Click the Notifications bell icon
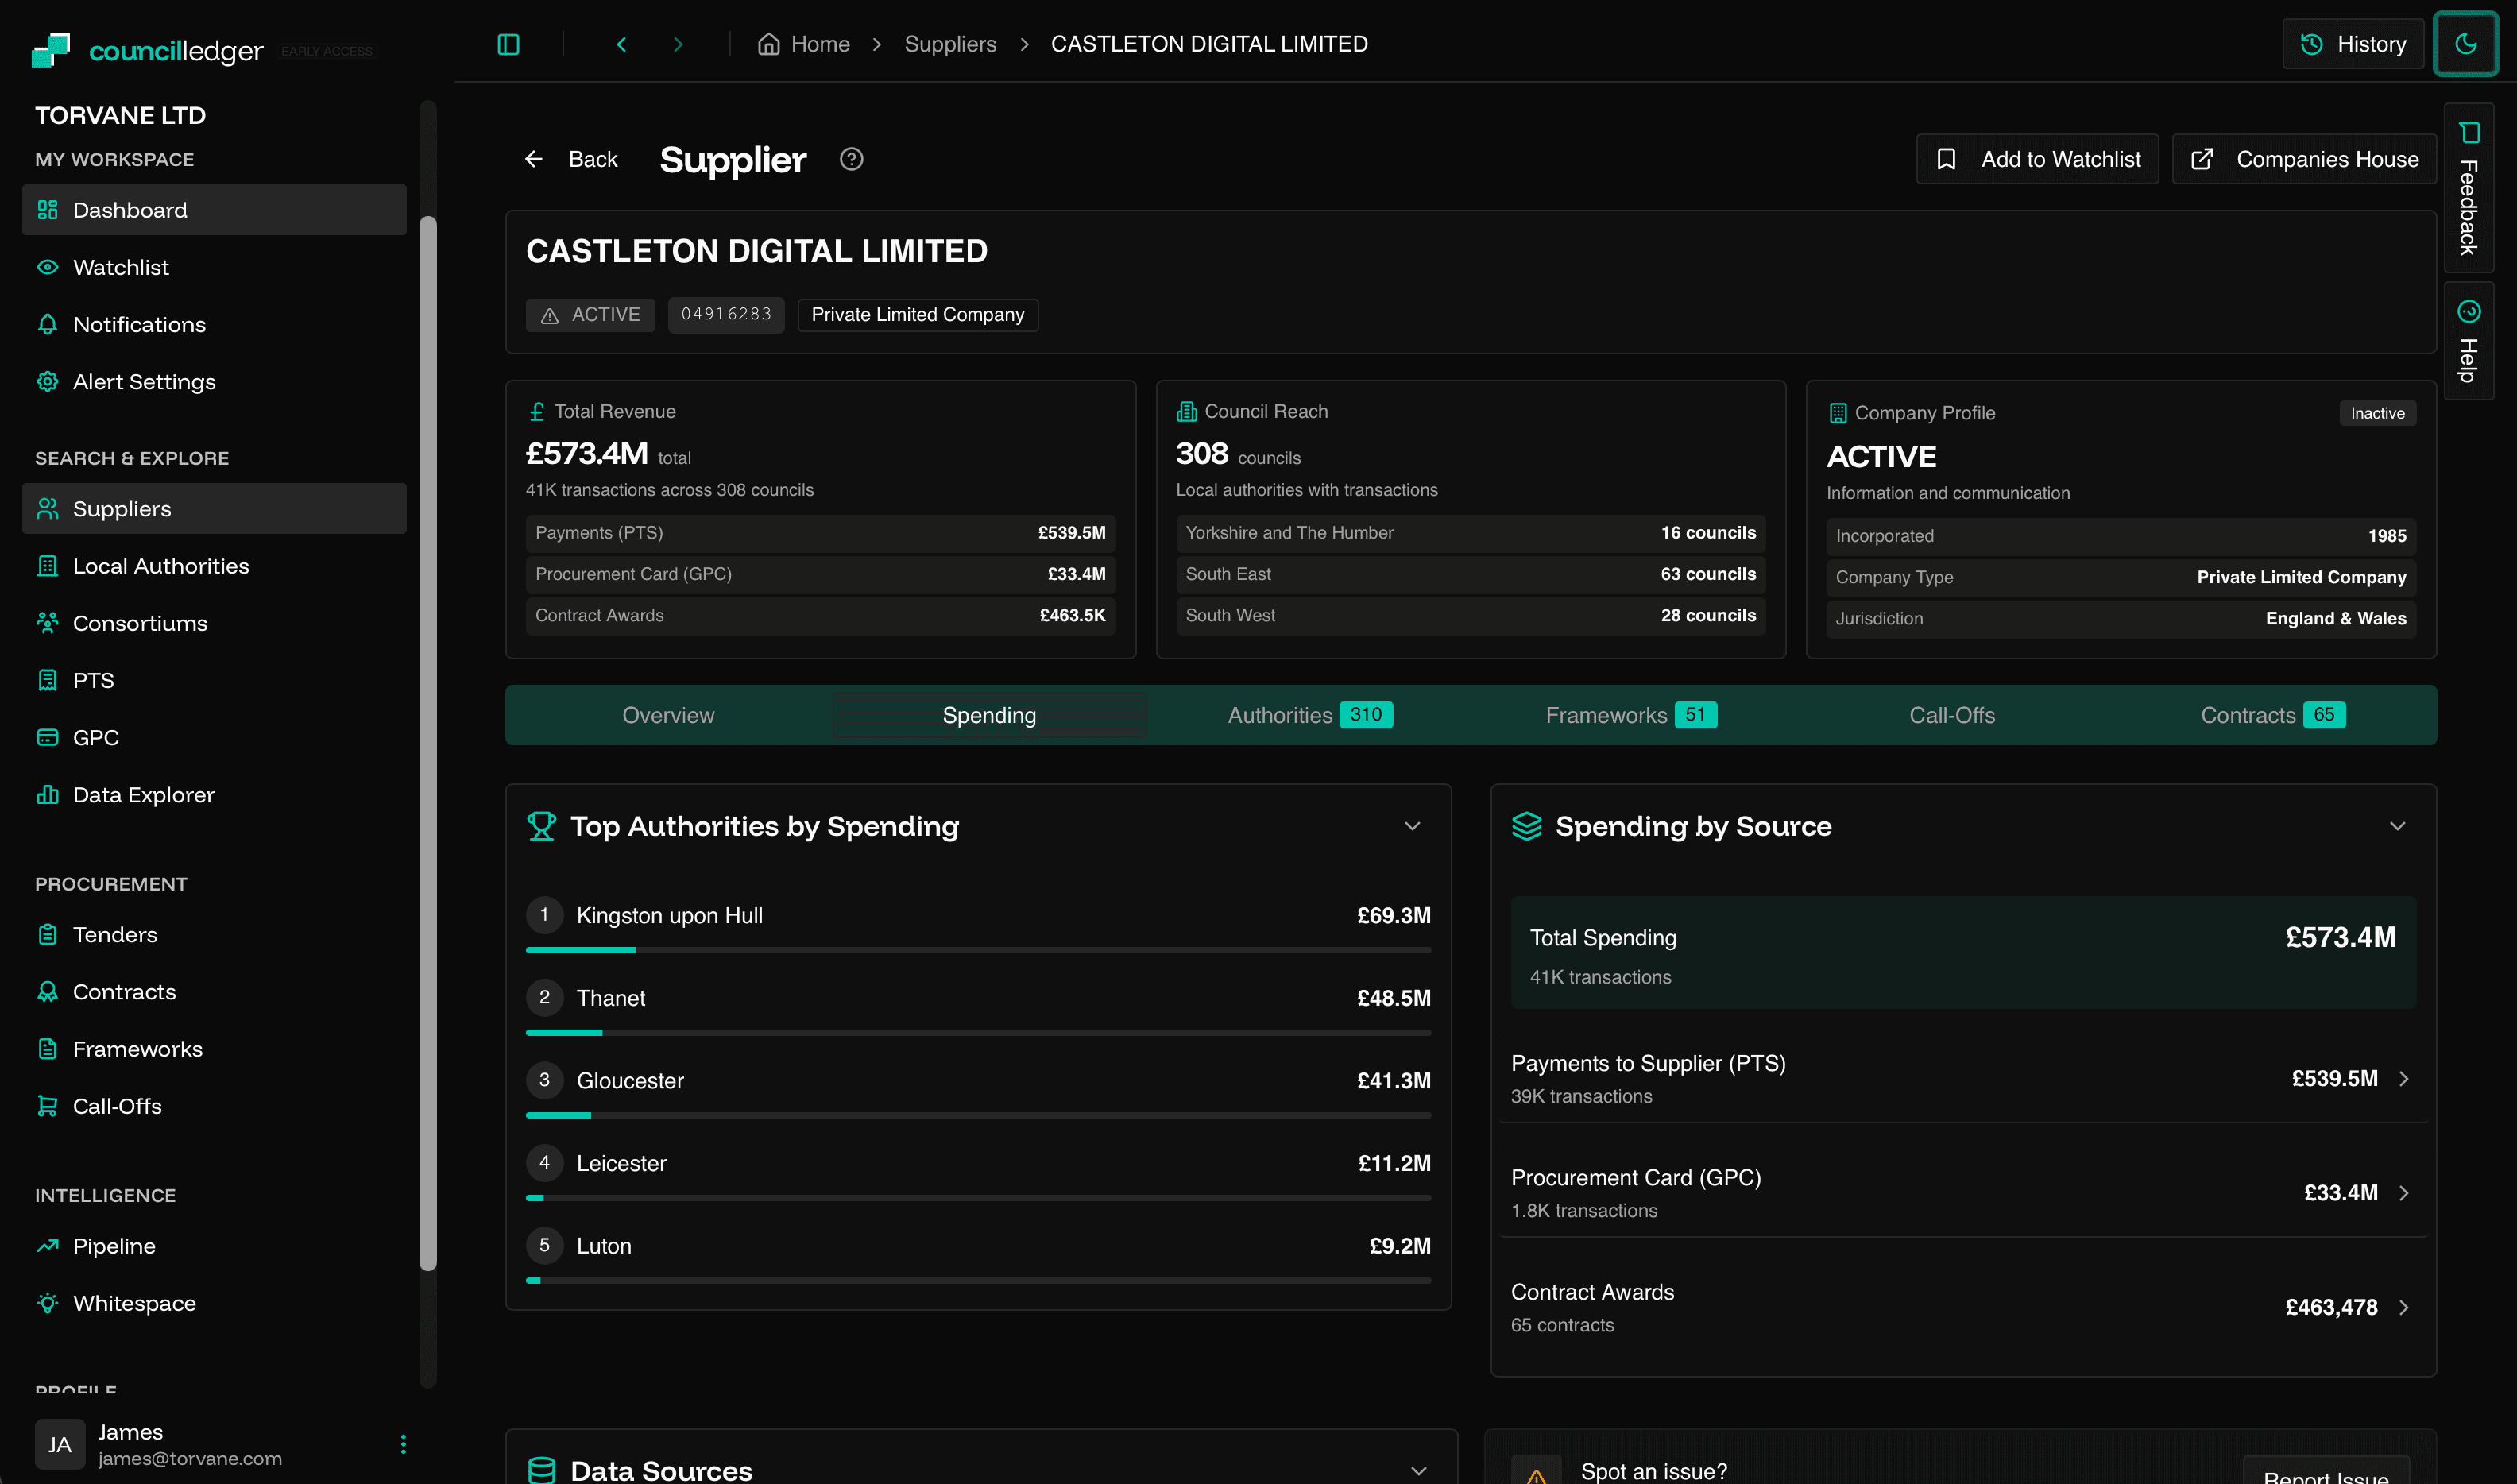 pos(47,324)
